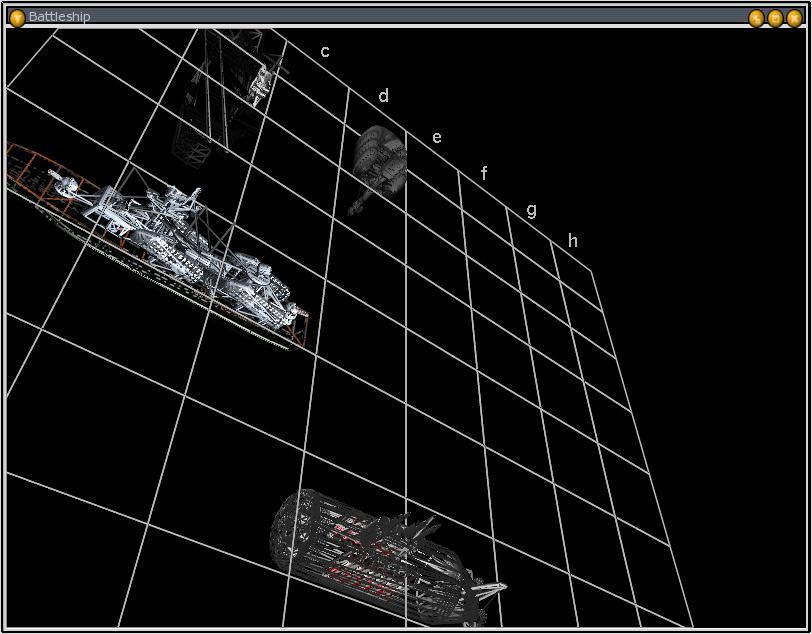This screenshot has height=634, width=812.
Task: Select column label "g"
Action: point(531,211)
